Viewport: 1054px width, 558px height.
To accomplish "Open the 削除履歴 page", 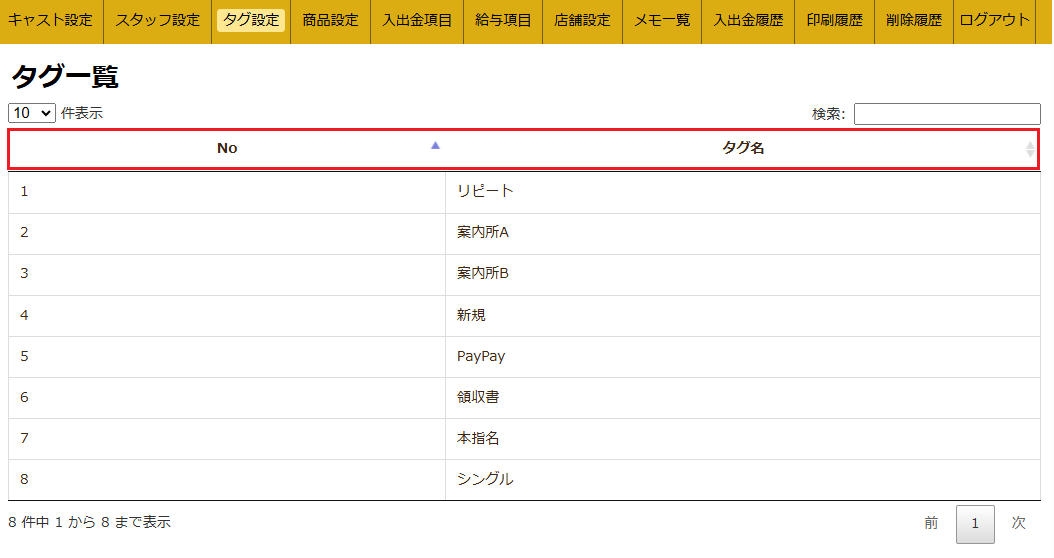I will tap(913, 20).
